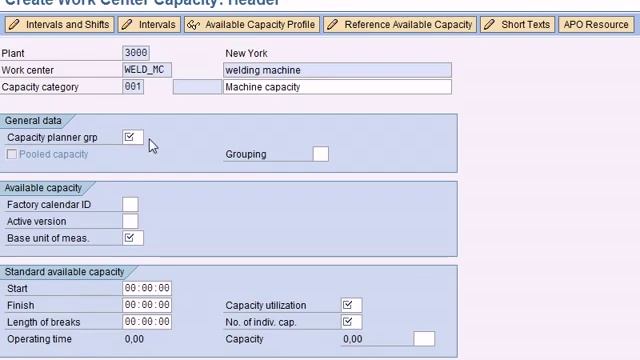Click the Machine capacity text field
Viewport: 640px width, 360px height.
tap(338, 87)
